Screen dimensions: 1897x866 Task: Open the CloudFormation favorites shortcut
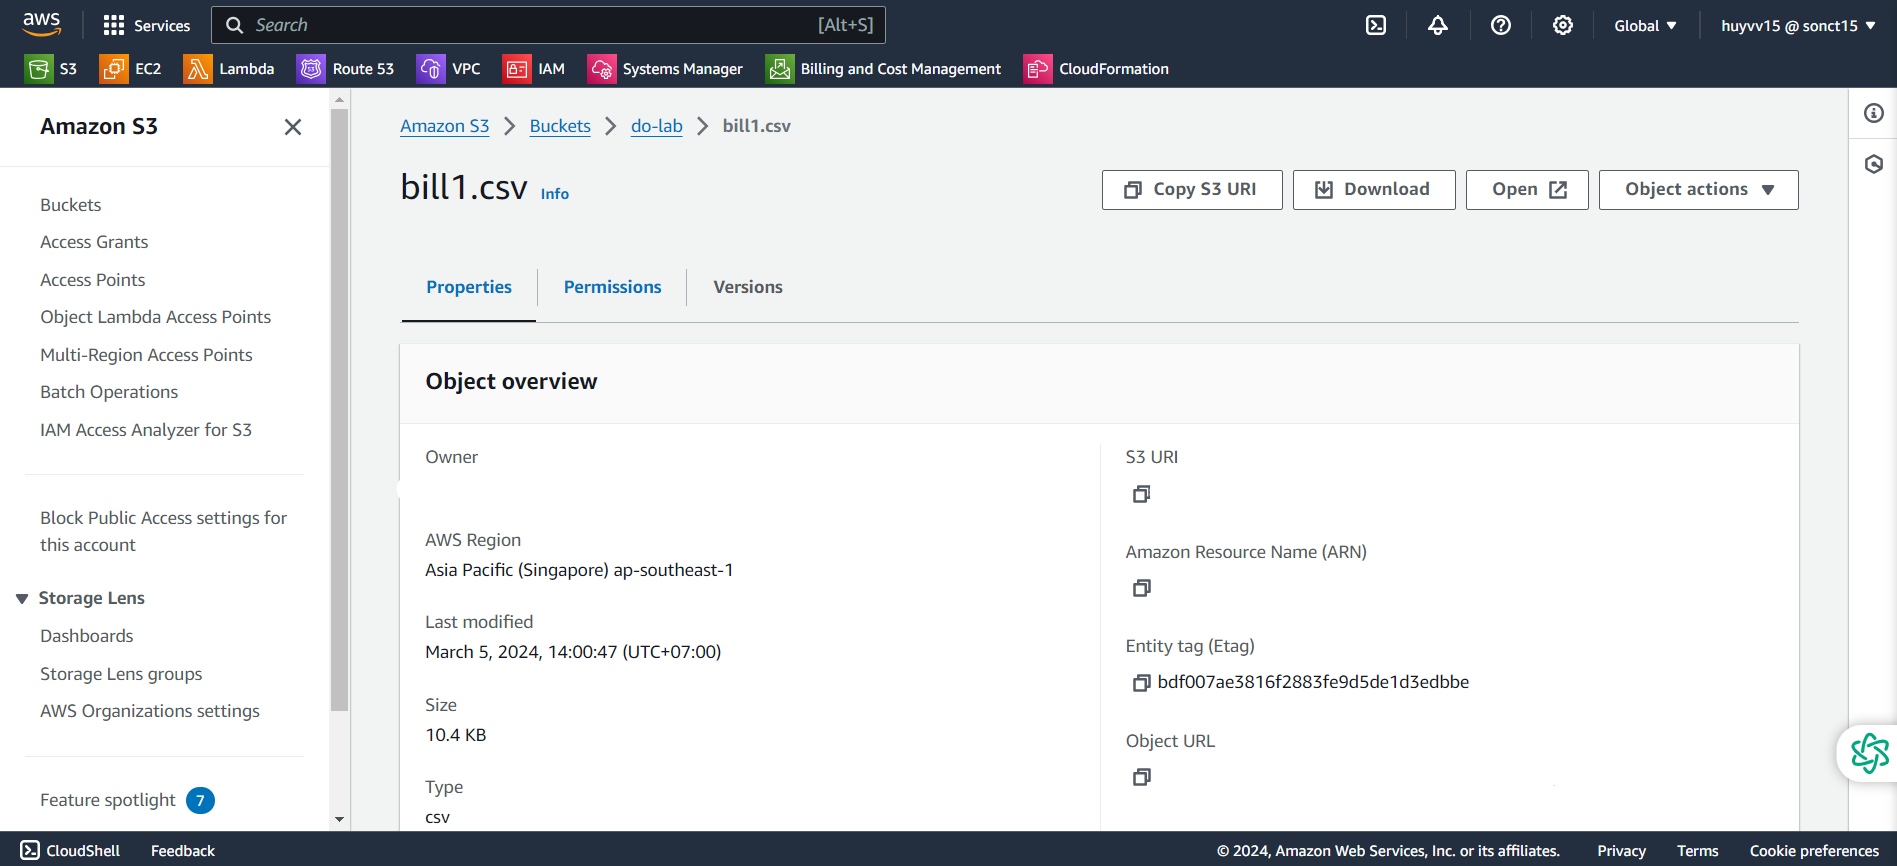(x=1097, y=69)
